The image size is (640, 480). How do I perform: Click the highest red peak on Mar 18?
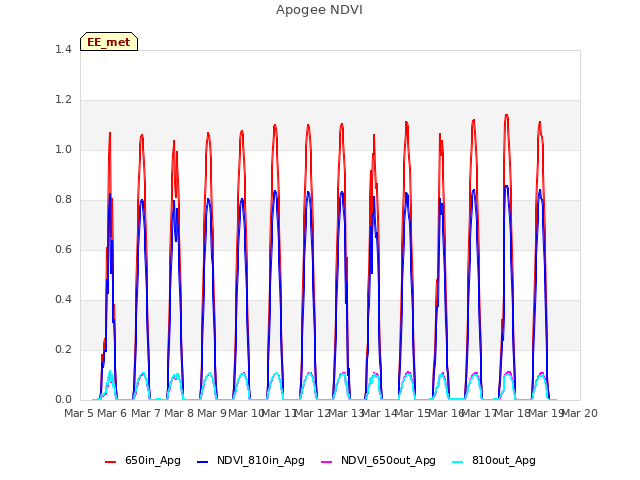point(507,116)
